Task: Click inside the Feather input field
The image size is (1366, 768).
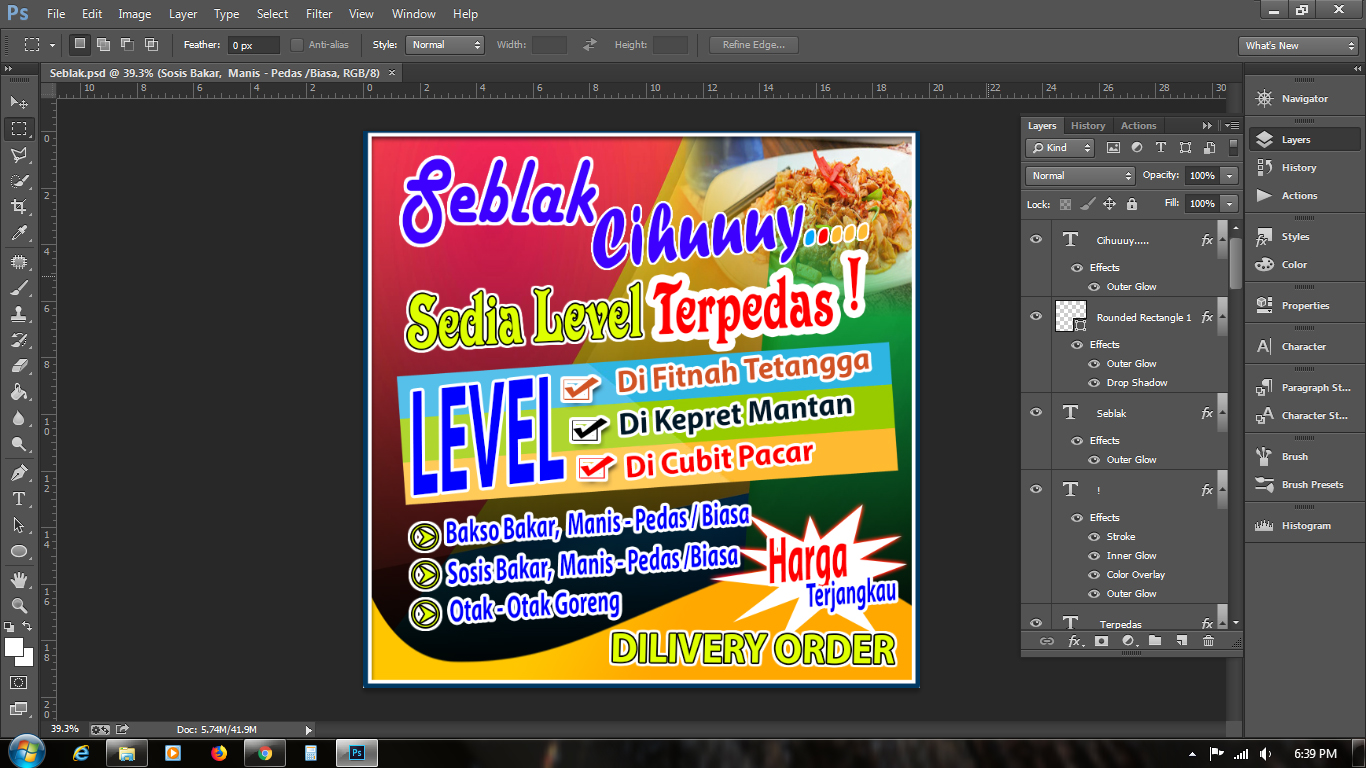Action: pyautogui.click(x=250, y=44)
